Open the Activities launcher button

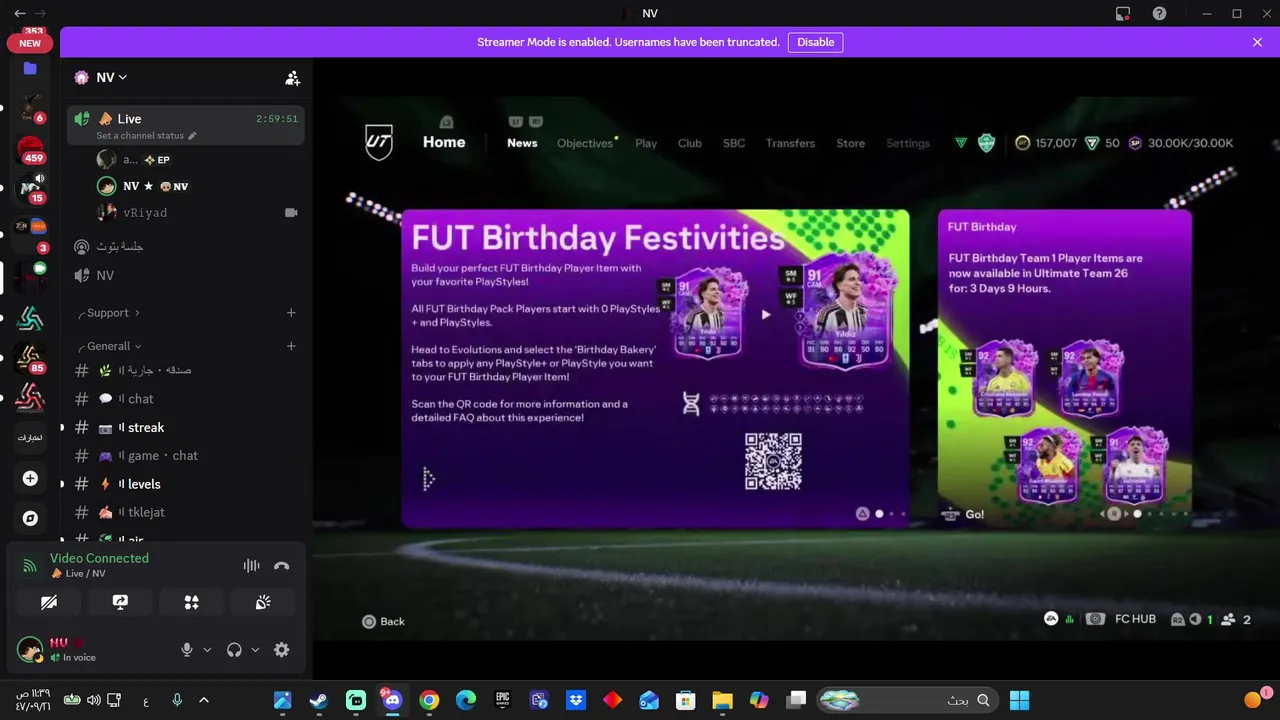191,602
